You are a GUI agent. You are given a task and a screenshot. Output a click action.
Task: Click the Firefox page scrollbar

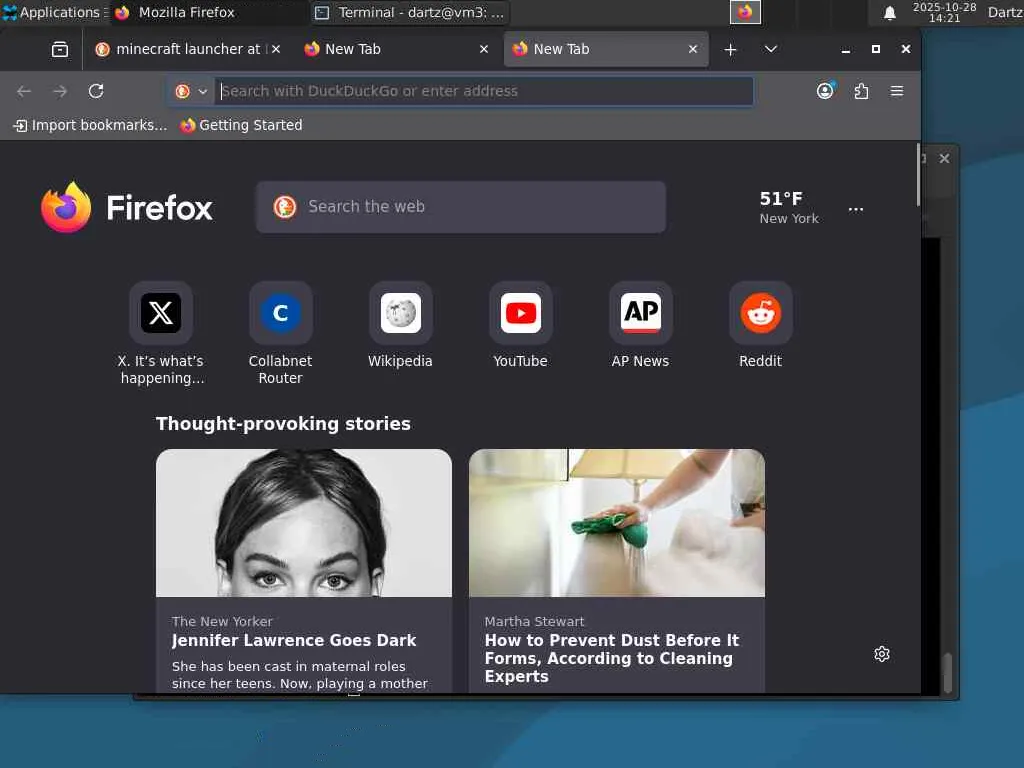coord(918,174)
